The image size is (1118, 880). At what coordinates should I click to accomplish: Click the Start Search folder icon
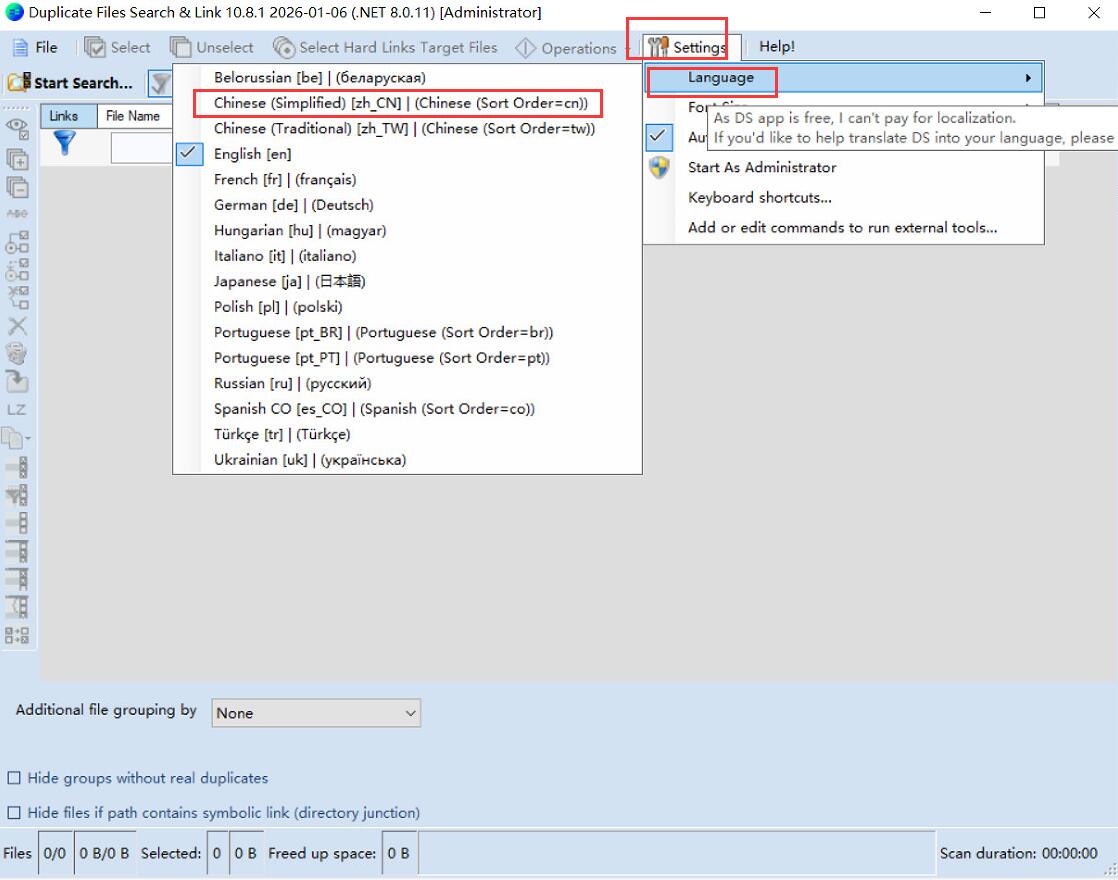19,82
